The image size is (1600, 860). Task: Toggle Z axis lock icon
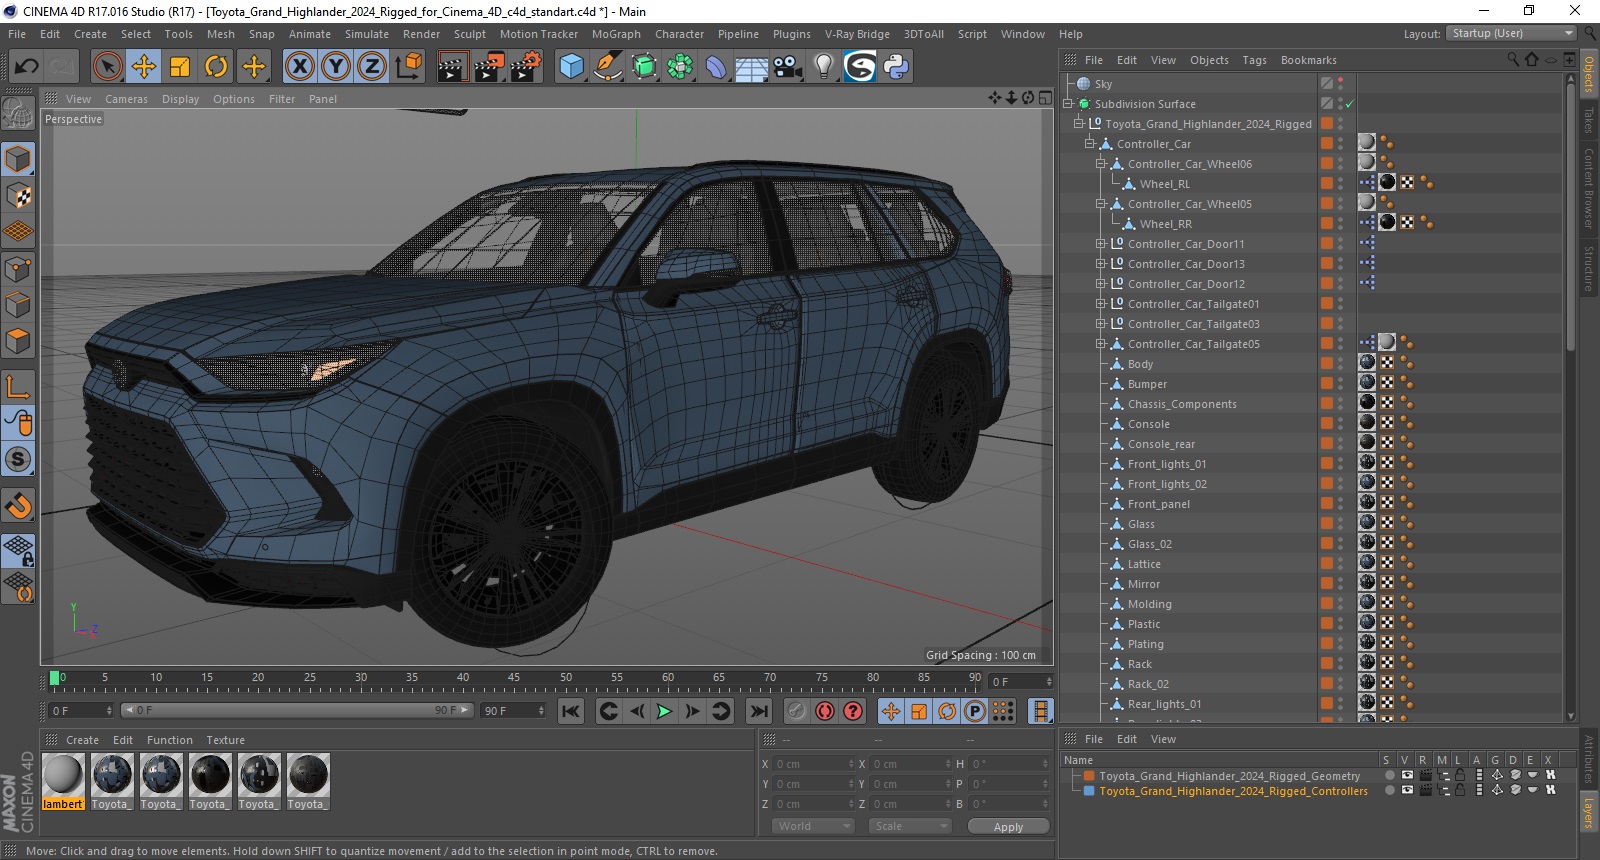click(x=372, y=67)
